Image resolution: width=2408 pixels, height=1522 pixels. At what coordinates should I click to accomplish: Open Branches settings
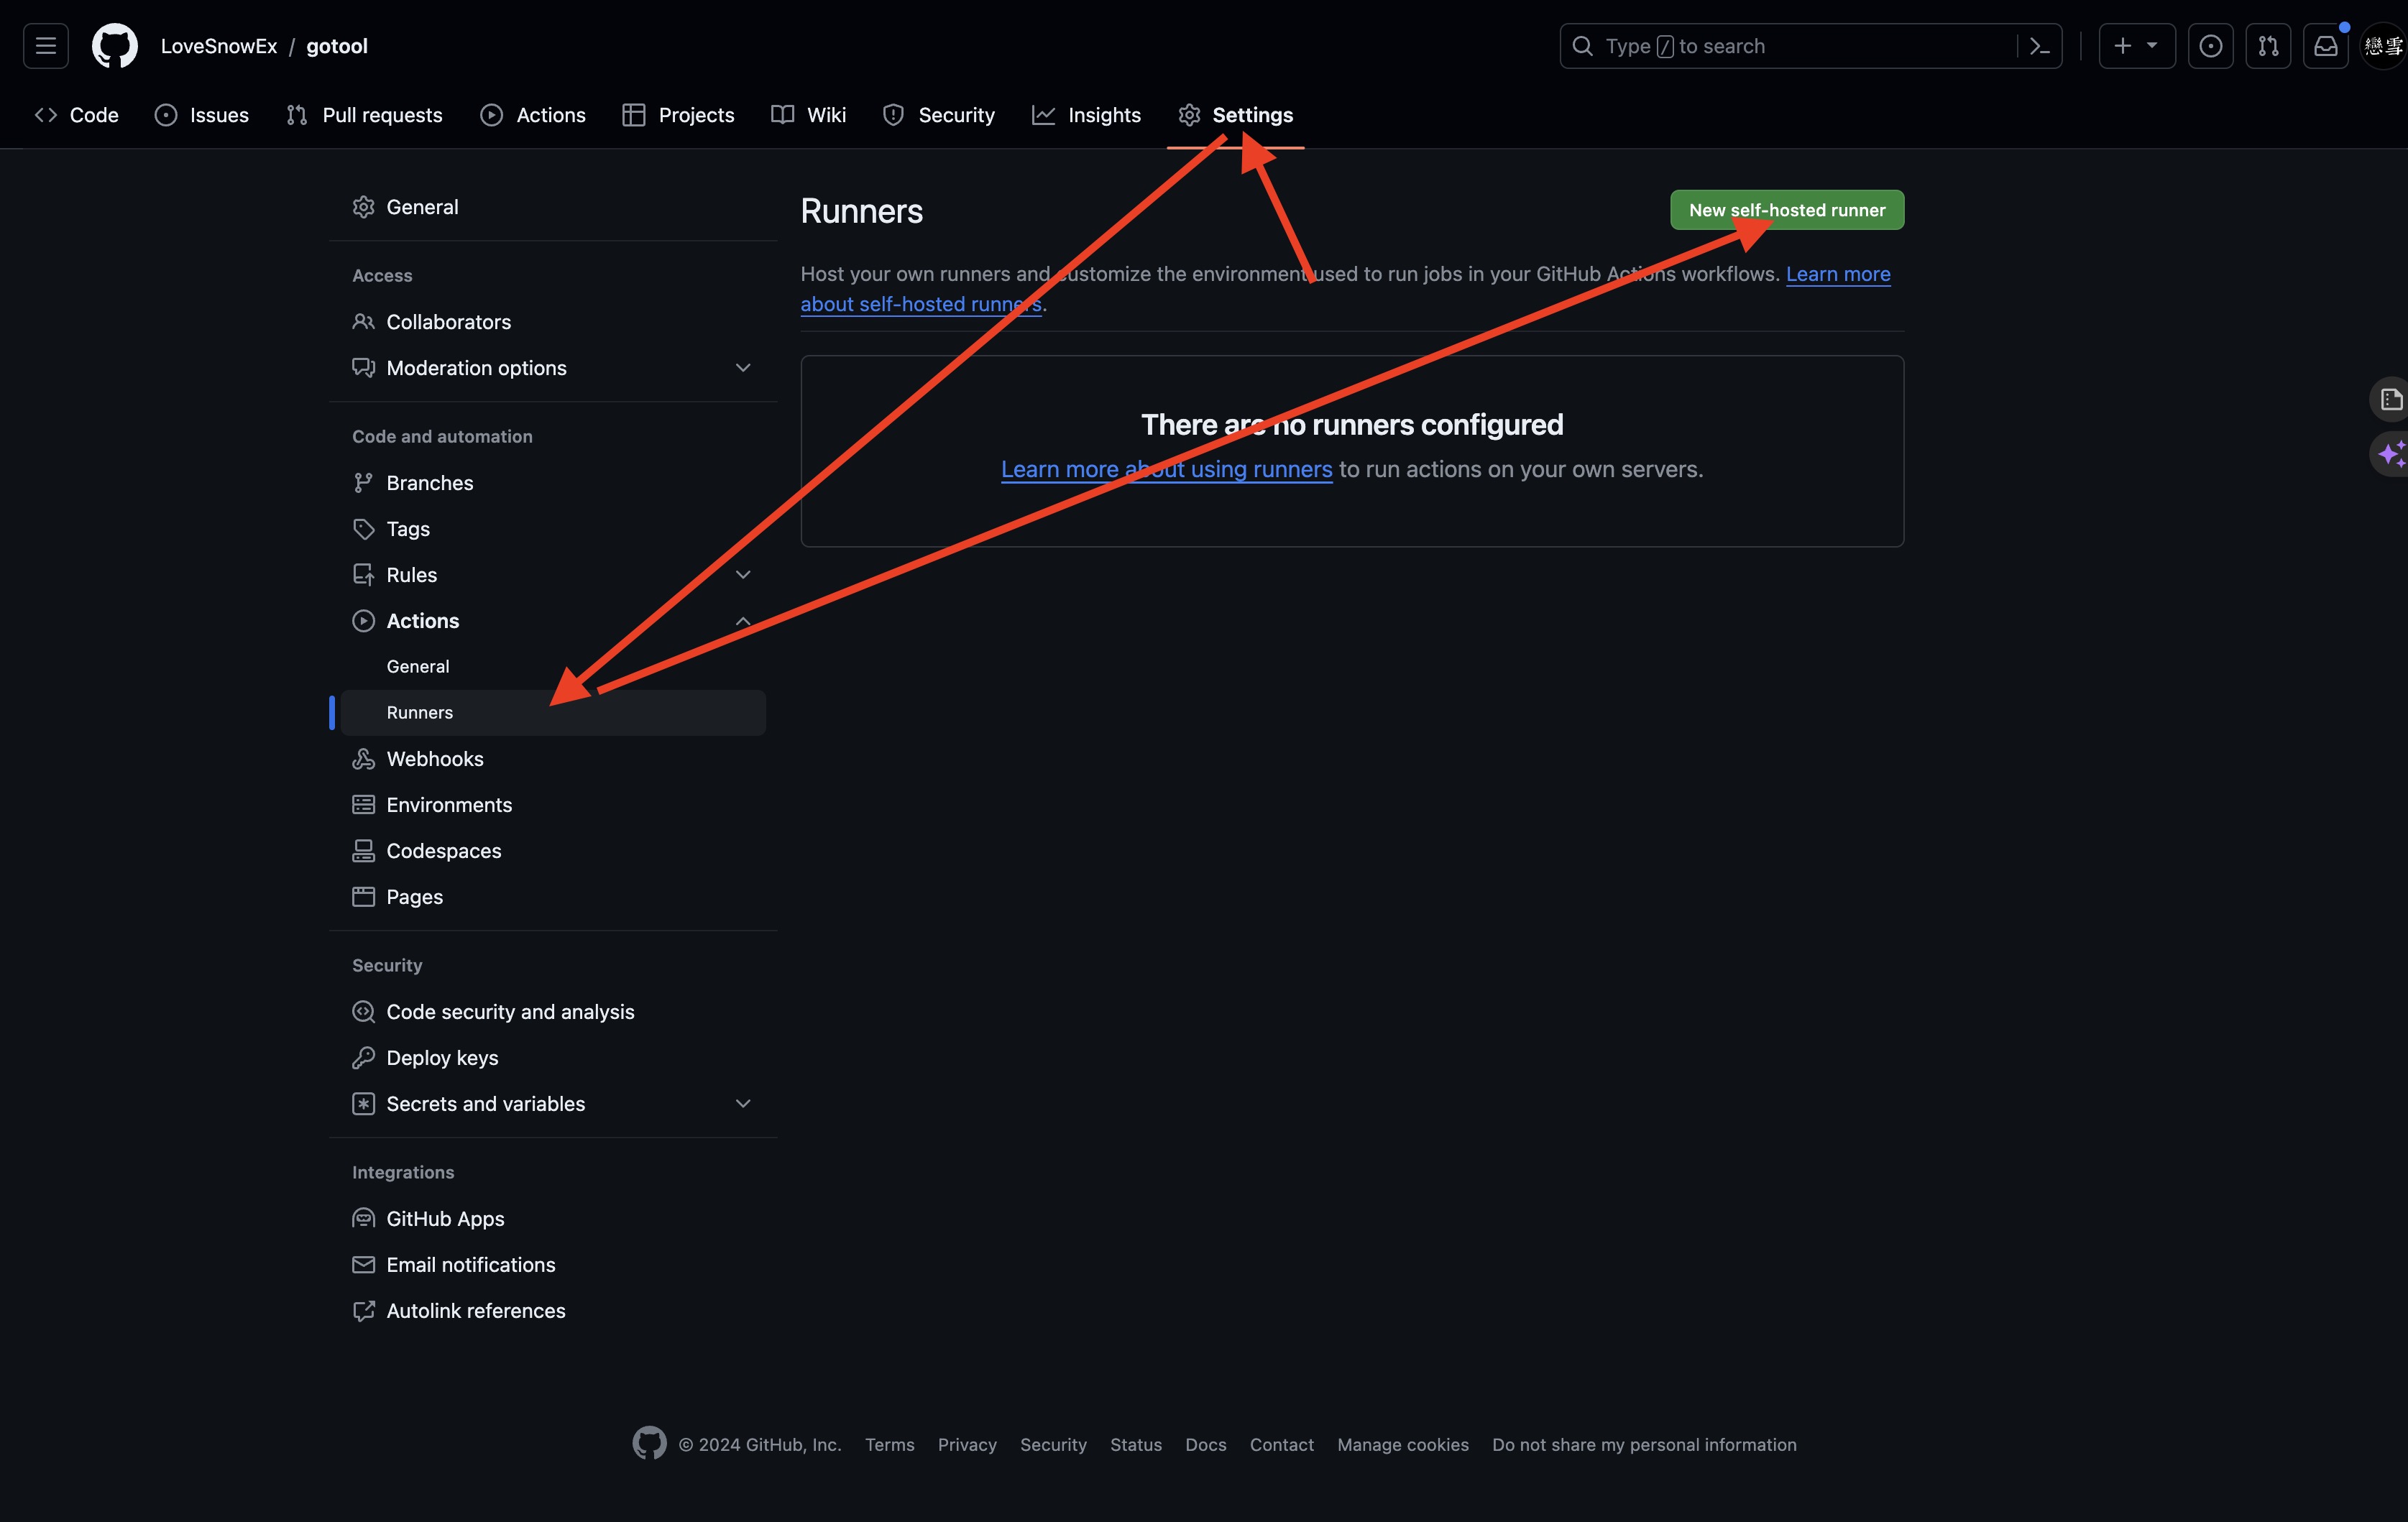pos(553,483)
